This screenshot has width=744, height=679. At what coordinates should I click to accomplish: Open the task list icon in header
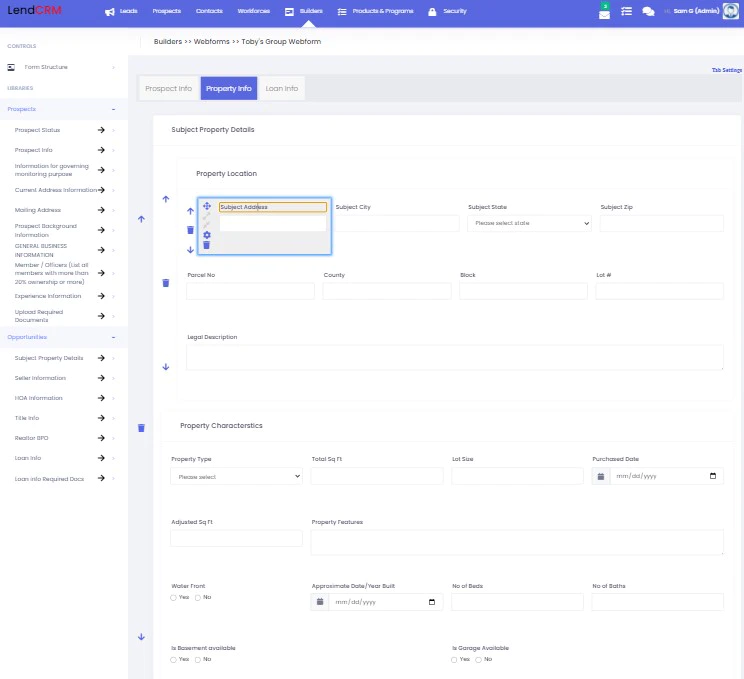tap(626, 11)
